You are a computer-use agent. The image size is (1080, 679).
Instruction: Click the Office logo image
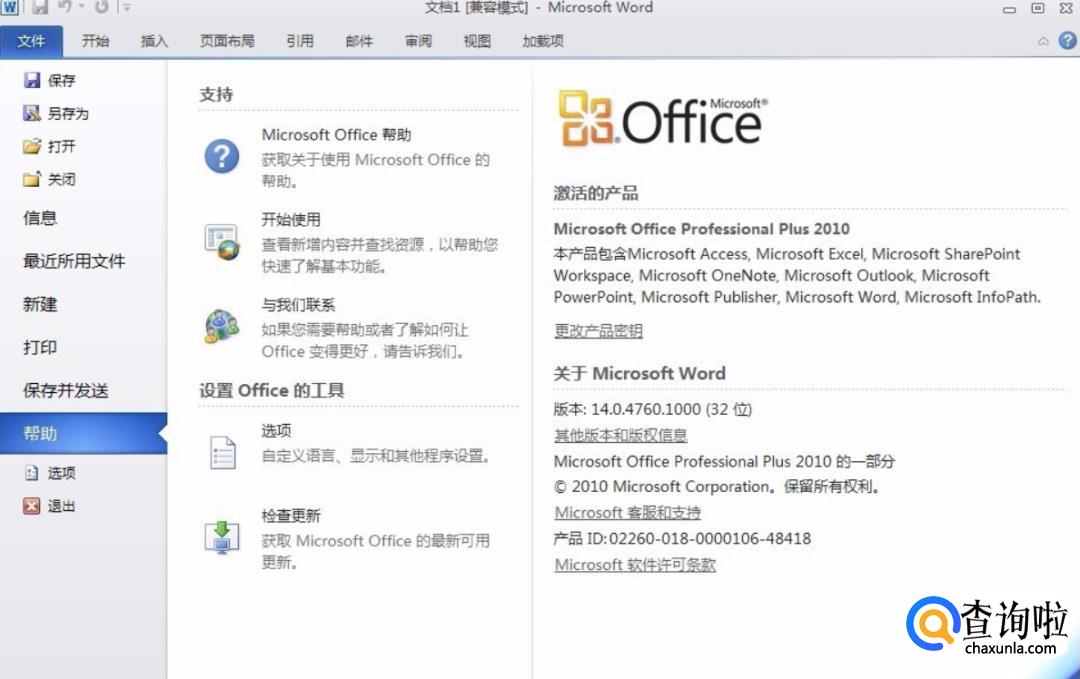(663, 118)
